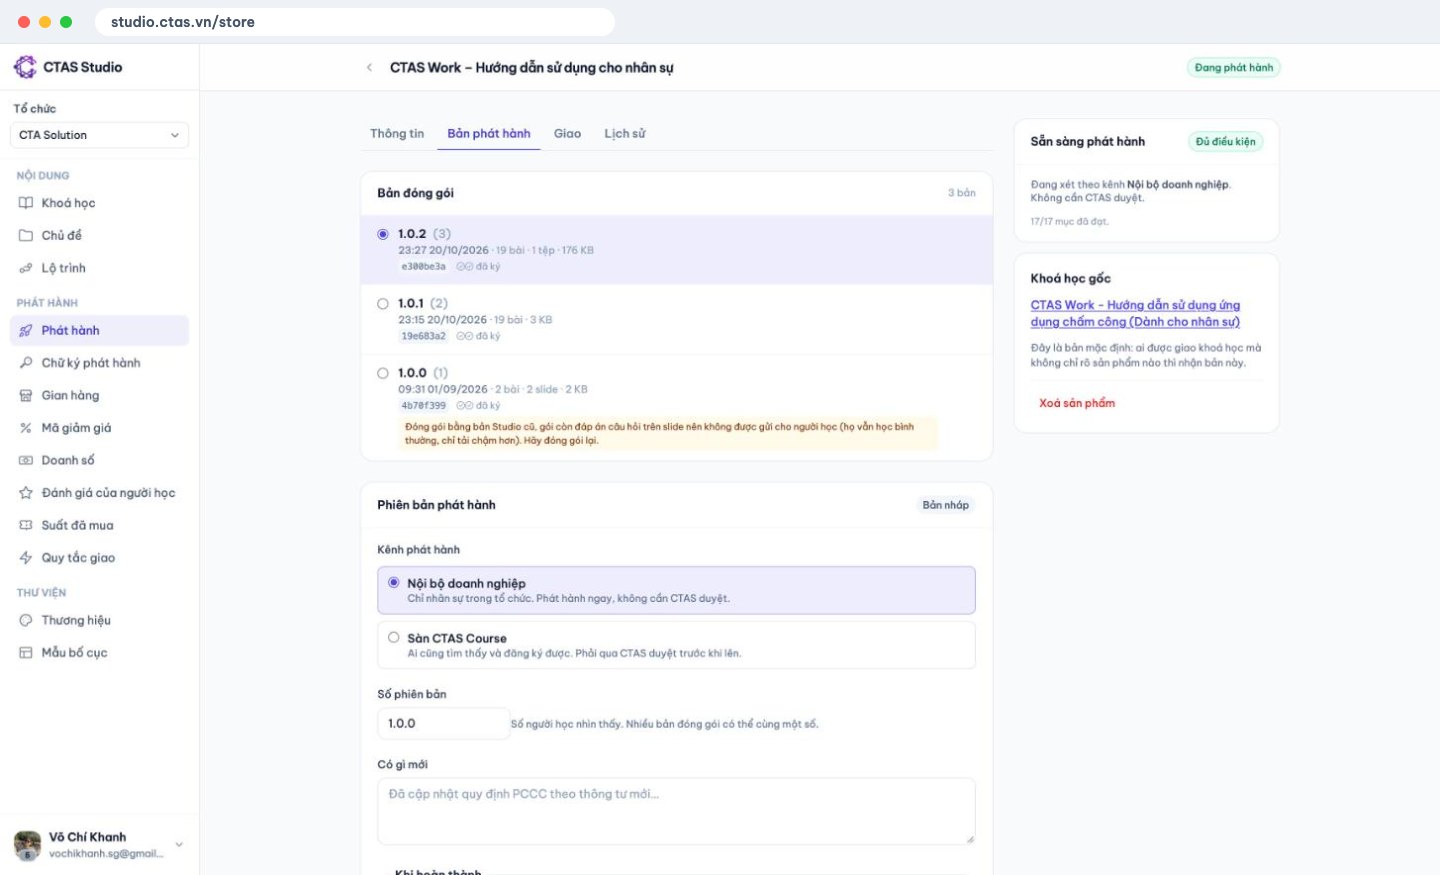
Task: Click the Đủ điều kiện badge
Action: coord(1226,142)
